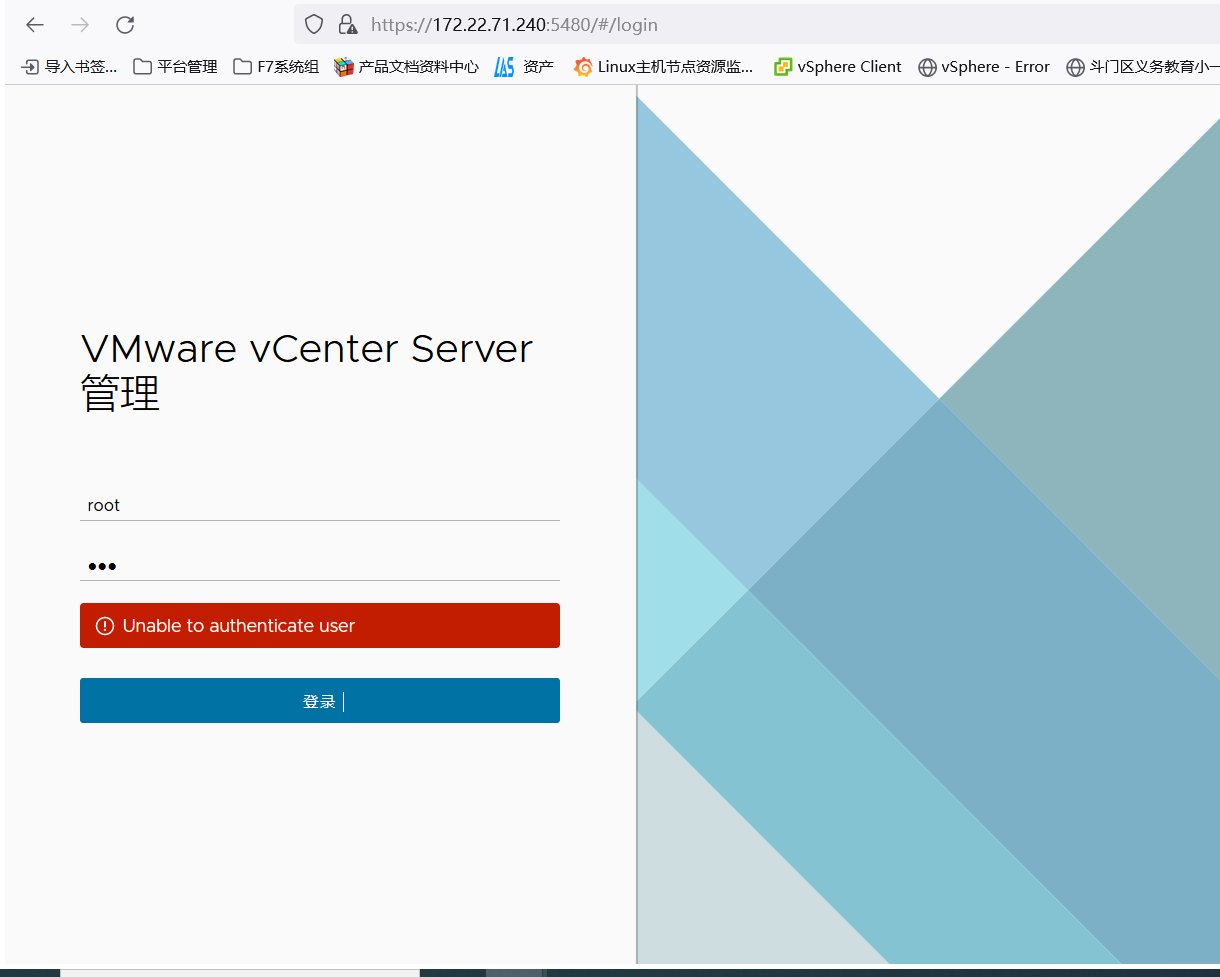
Task: Click the padlock connection warning icon
Action: coord(347,24)
